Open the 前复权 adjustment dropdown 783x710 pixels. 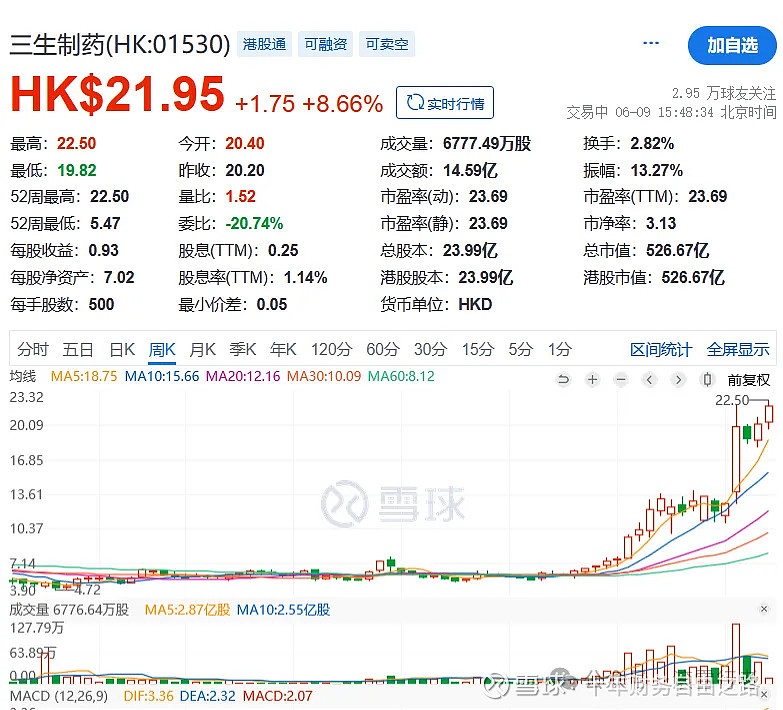749,380
